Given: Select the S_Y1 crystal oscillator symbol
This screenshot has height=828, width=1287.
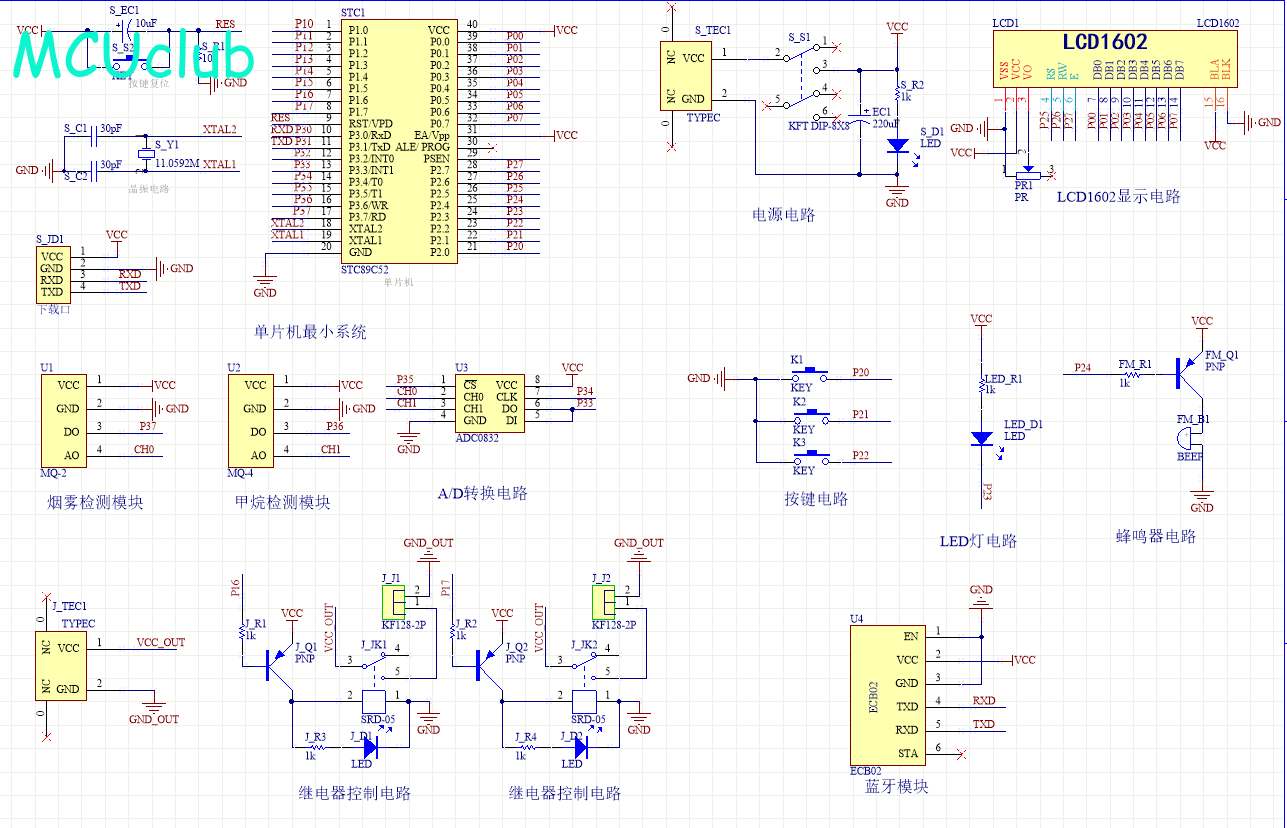Looking at the screenshot, I should pos(147,150).
